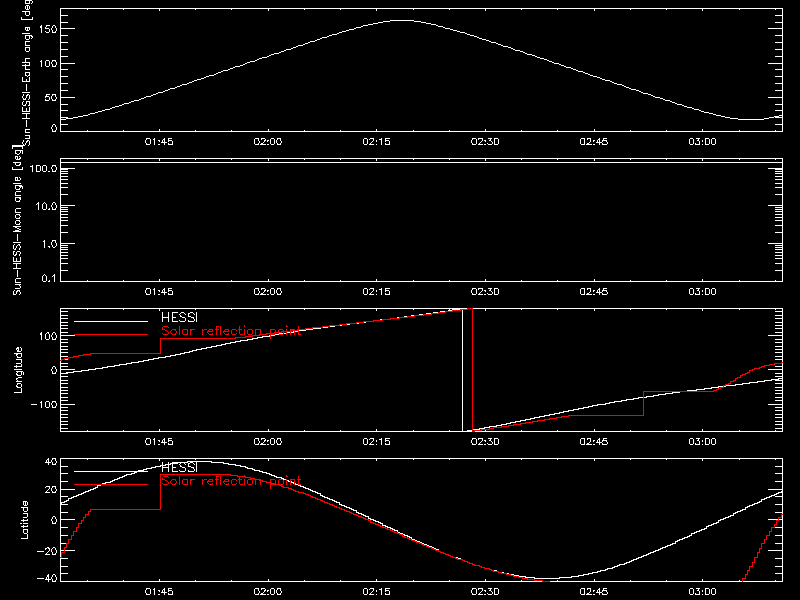Viewport: 800px width, 600px height.
Task: Click 02:15 under the Longitude plot
Action: (377, 441)
